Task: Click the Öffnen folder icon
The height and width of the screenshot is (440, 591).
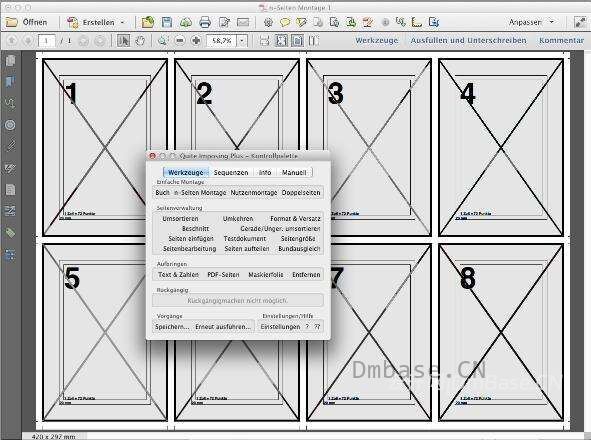Action: point(12,22)
